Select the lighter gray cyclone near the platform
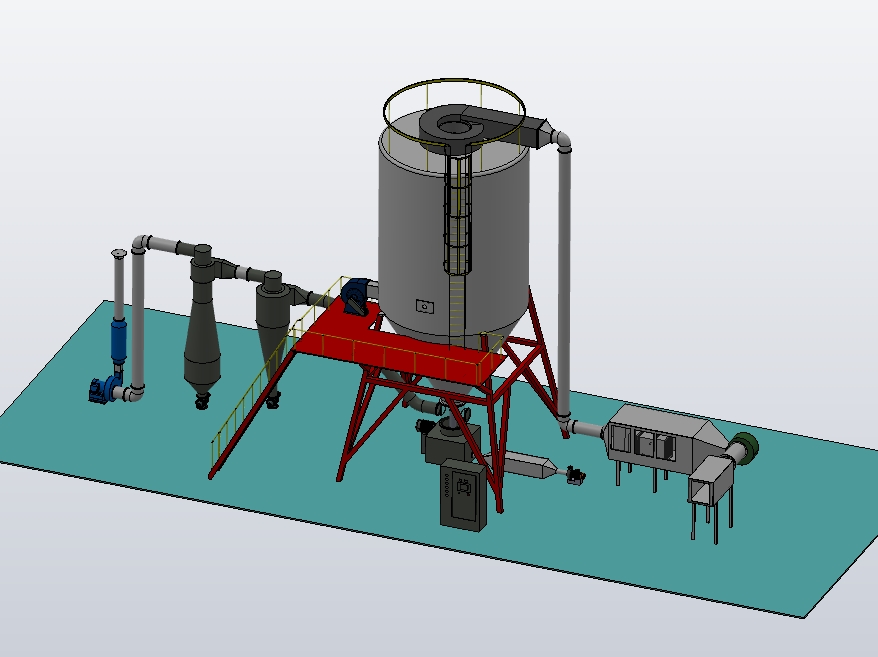Image resolution: width=878 pixels, height=657 pixels. coord(272,330)
